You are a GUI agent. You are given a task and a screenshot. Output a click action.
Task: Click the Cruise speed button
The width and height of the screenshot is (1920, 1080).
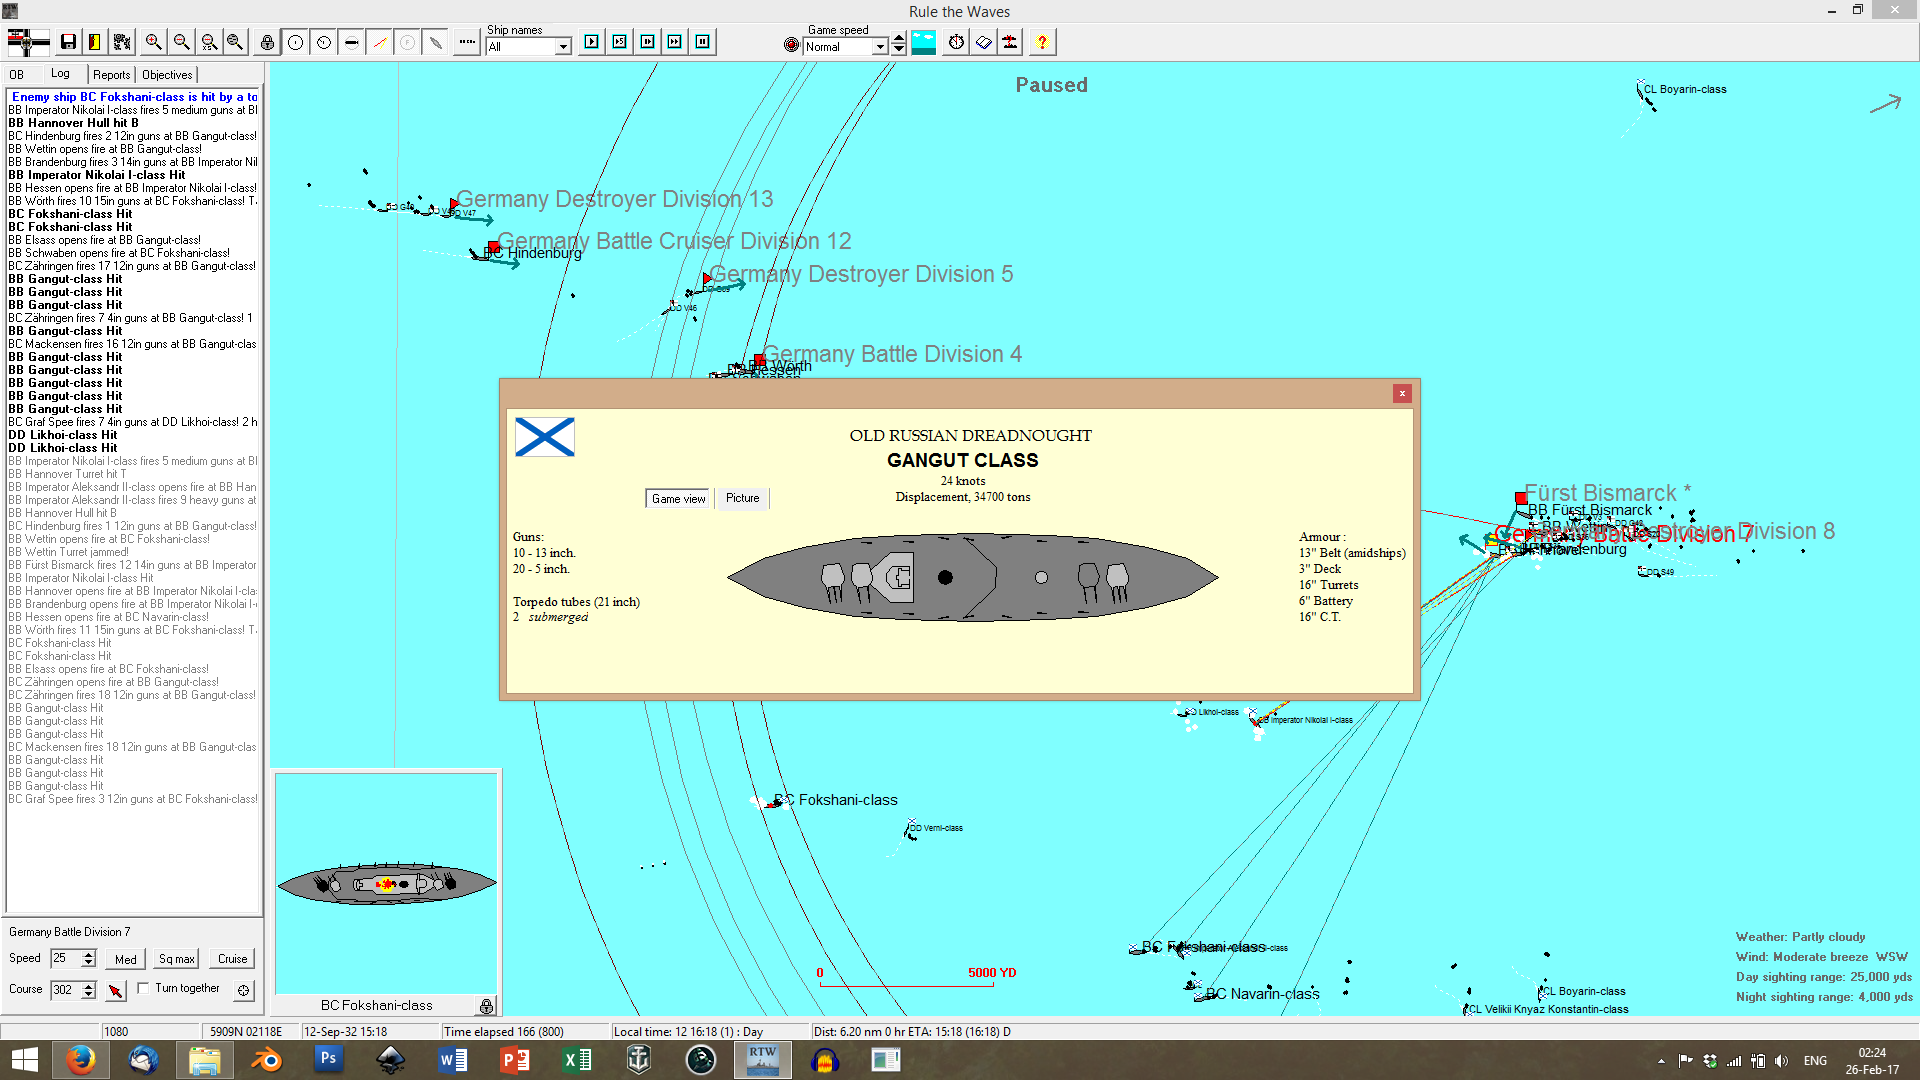pyautogui.click(x=232, y=959)
